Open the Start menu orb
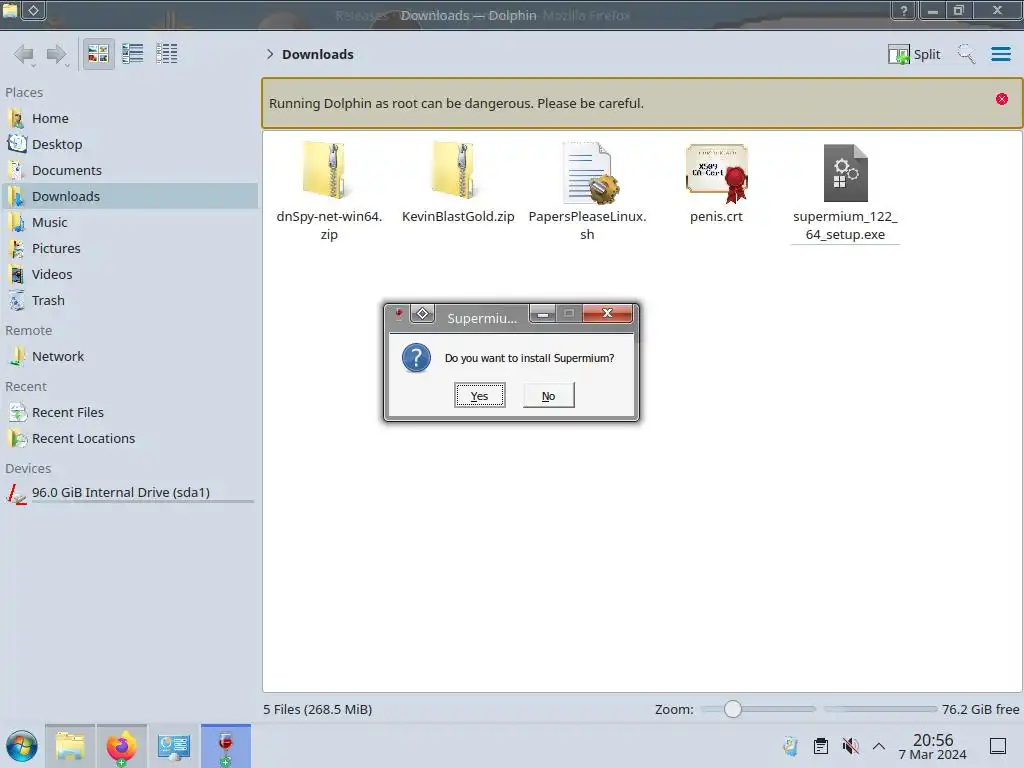Image resolution: width=1024 pixels, height=768 pixels. coord(22,746)
